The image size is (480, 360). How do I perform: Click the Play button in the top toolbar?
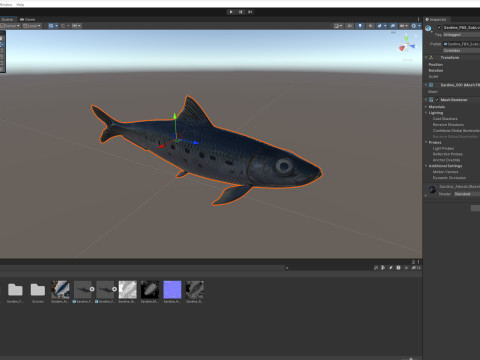coord(231,12)
